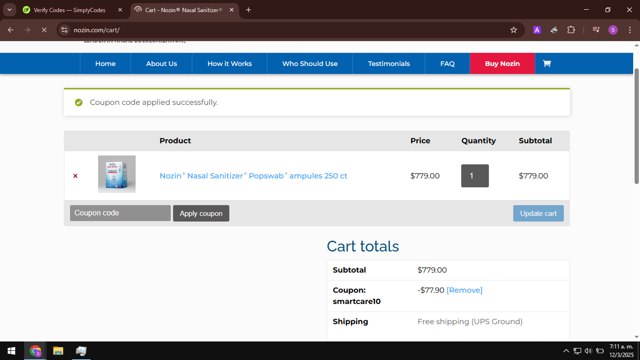Open the Windows Start menu
The width and height of the screenshot is (640, 360).
pos(11,351)
